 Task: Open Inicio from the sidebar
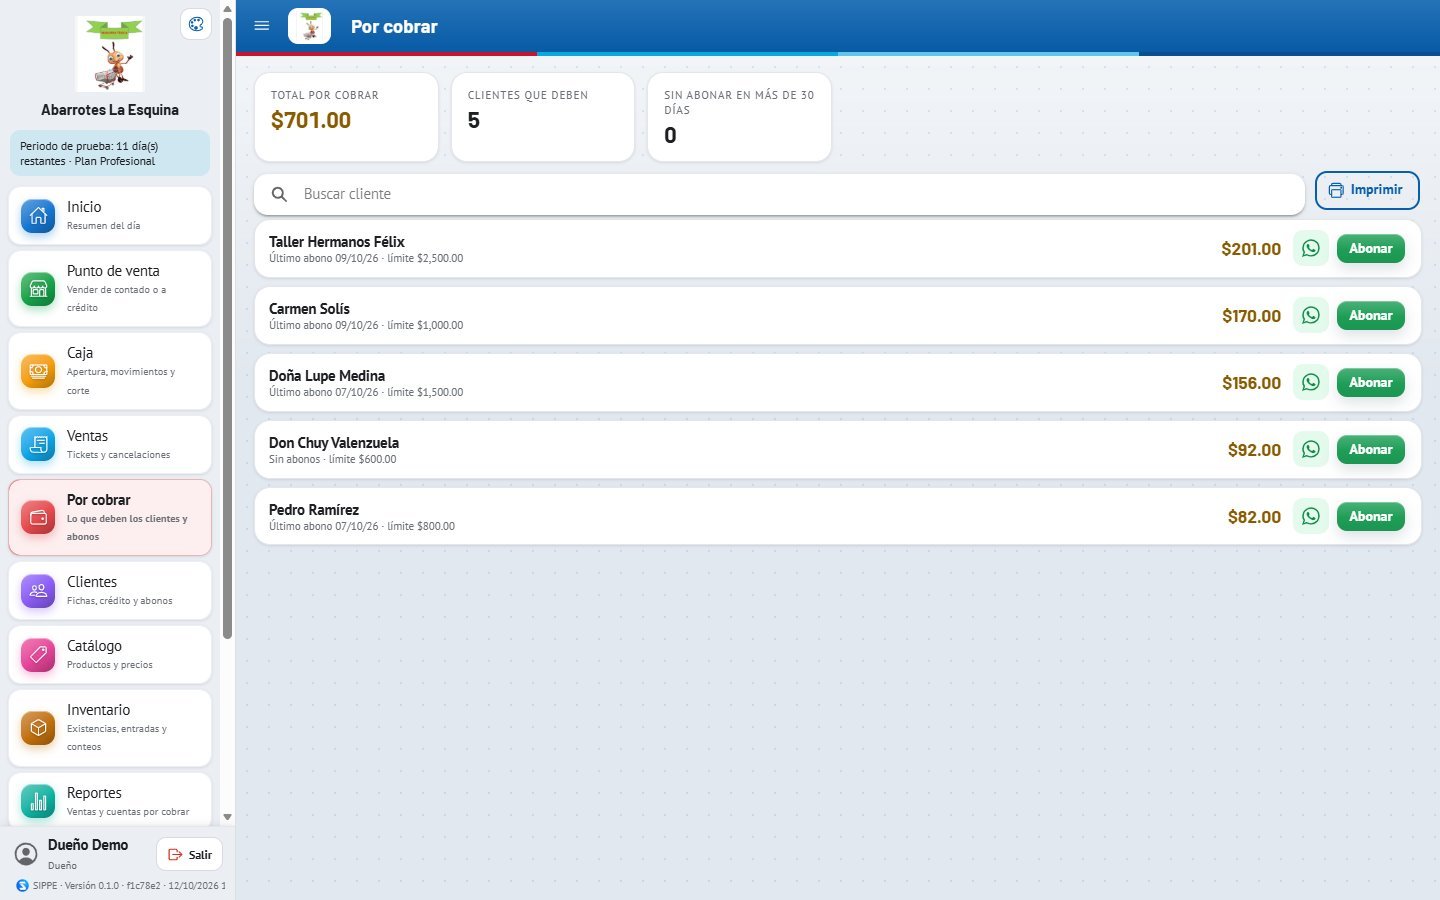(110, 216)
